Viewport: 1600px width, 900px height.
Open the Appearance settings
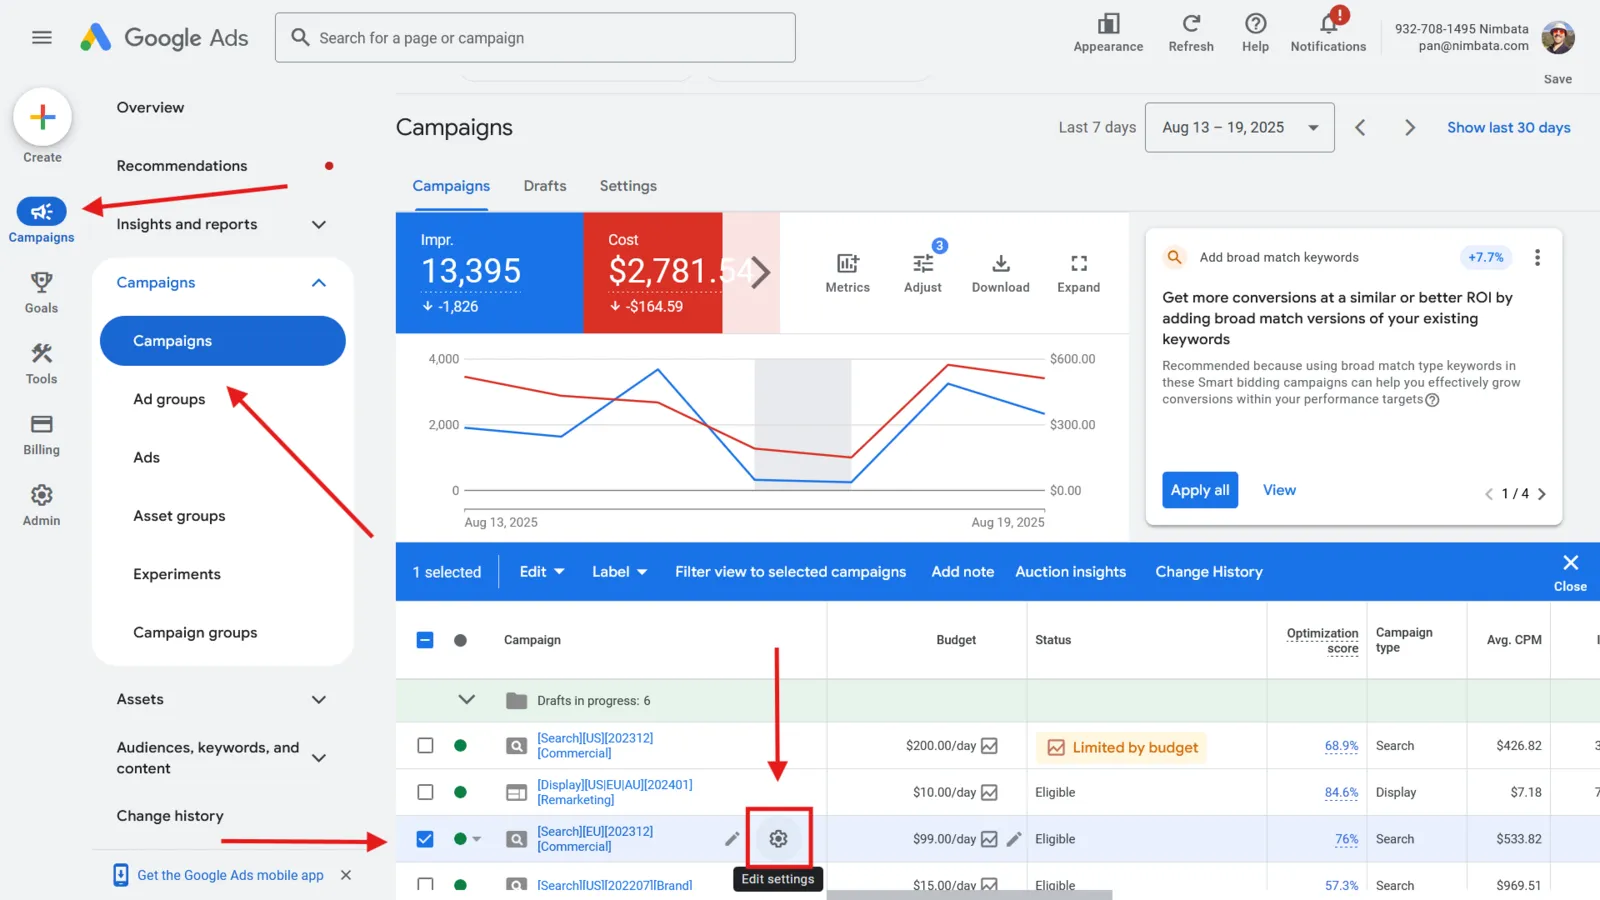[x=1108, y=33]
